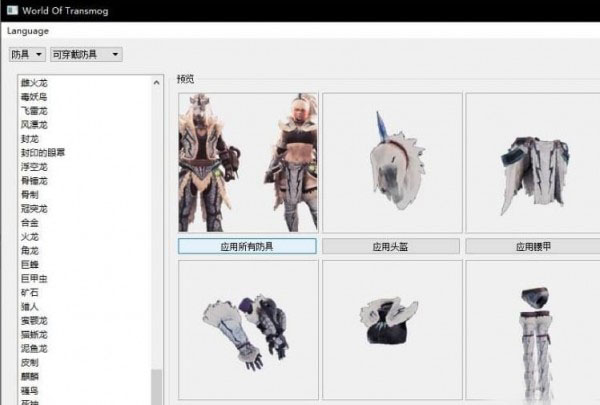600x405 pixels.
Task: Select 麒麟 in the armor list
Action: [30, 376]
